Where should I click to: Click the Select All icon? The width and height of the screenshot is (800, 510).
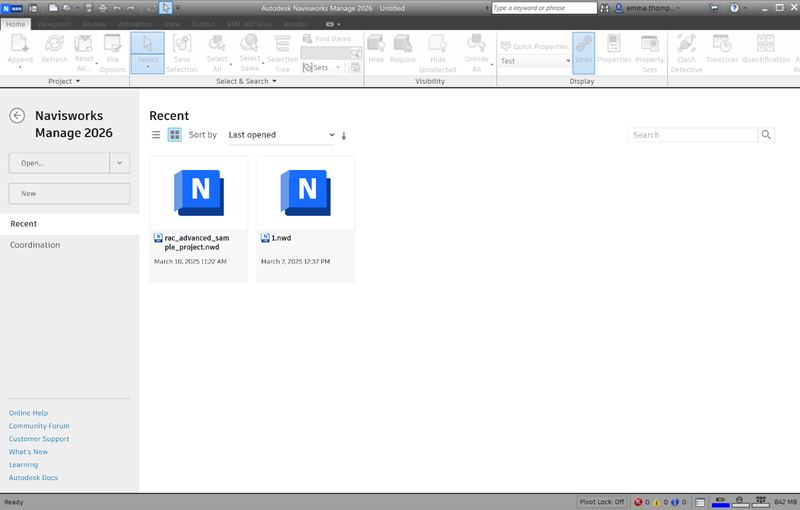pos(217,44)
